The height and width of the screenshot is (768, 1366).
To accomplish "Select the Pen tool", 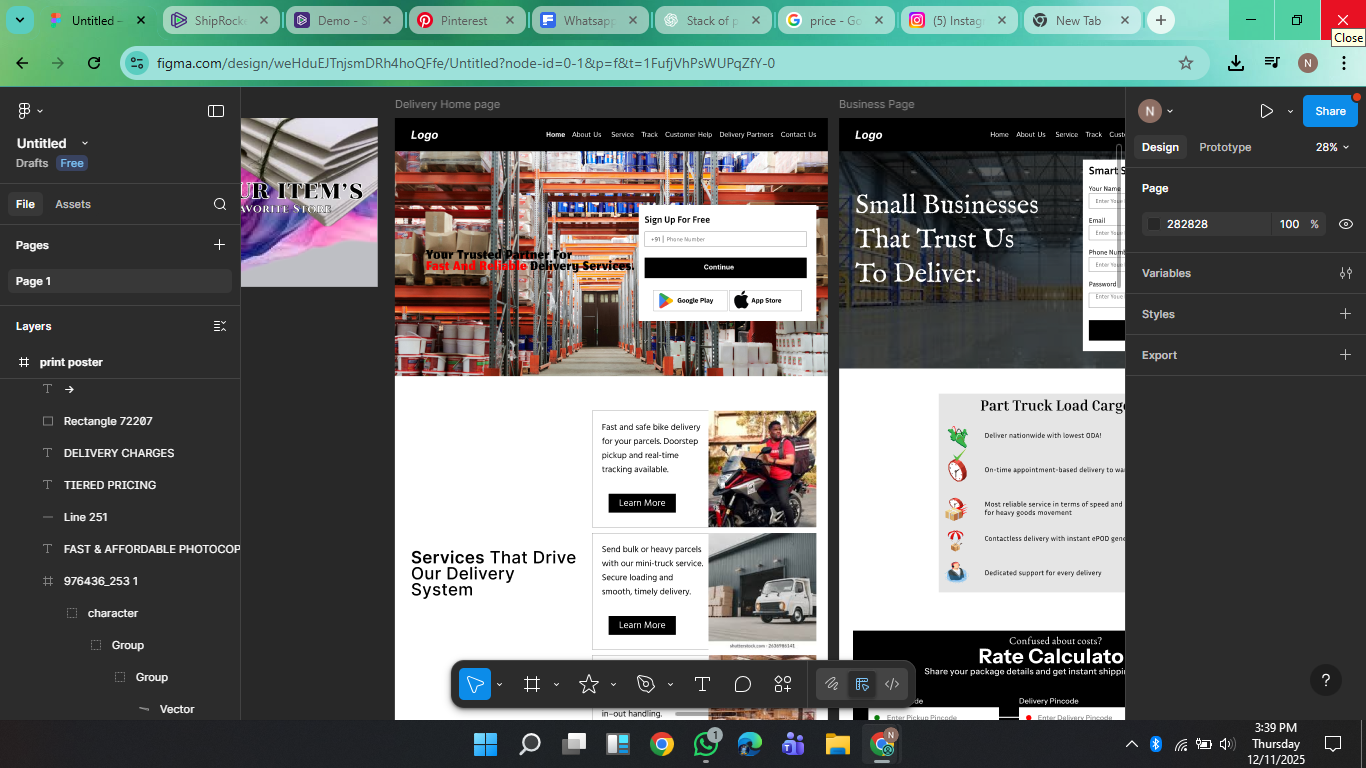I will (646, 684).
